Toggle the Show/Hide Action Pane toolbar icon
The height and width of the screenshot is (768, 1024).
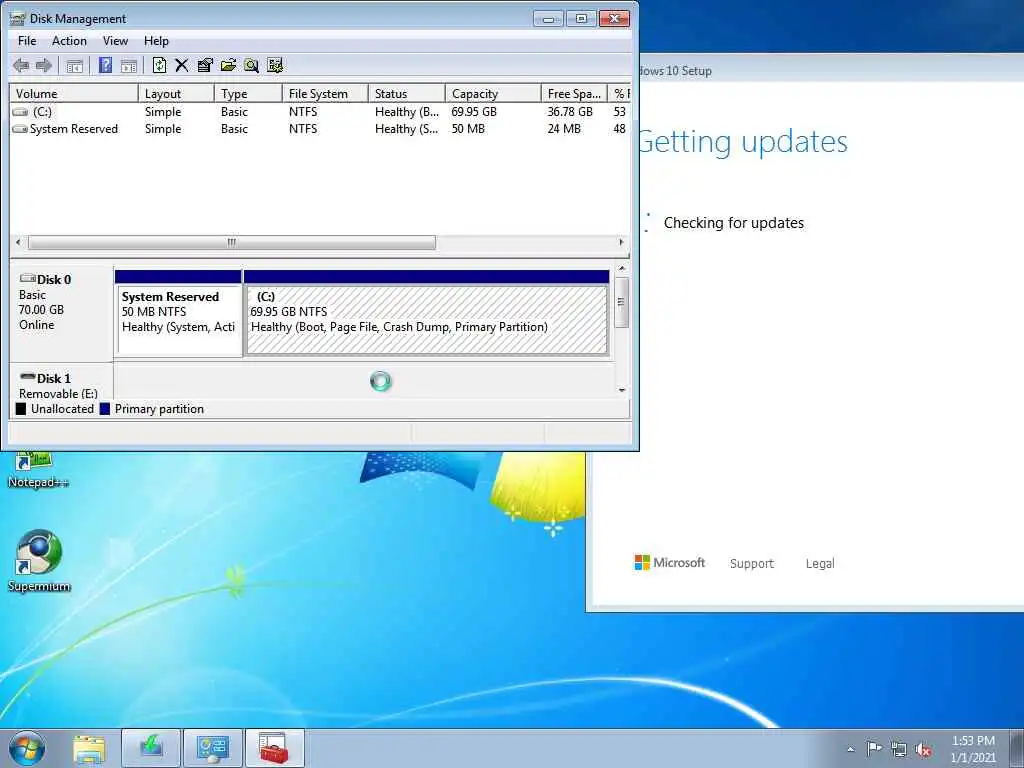129,65
